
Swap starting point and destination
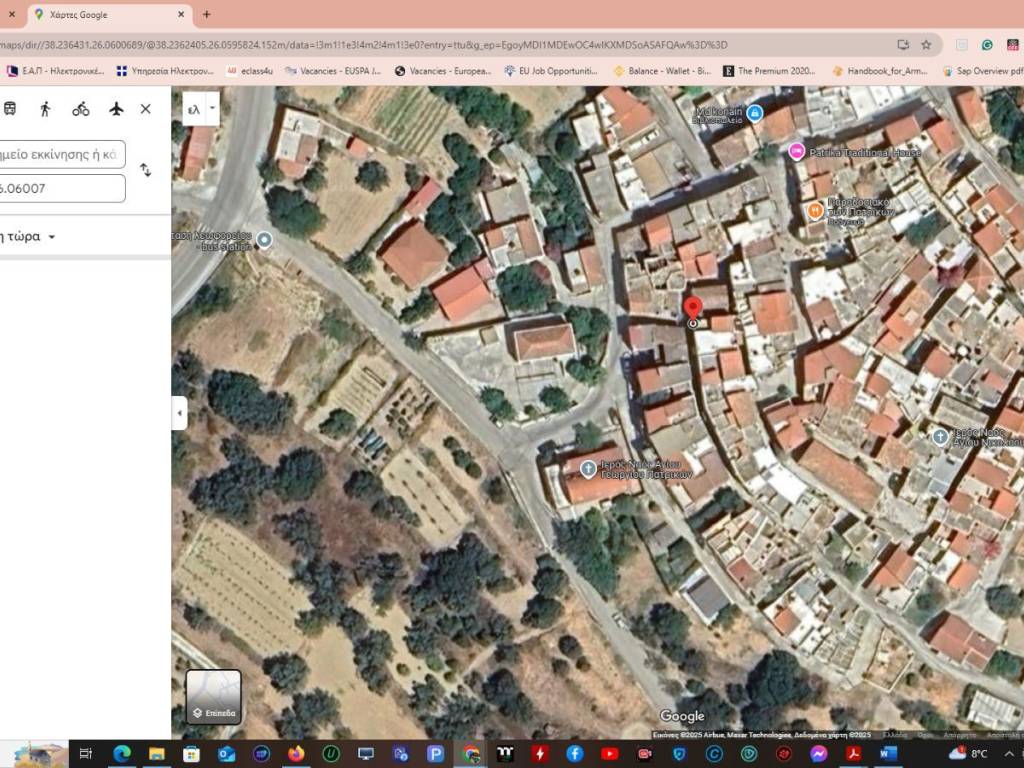tap(146, 170)
